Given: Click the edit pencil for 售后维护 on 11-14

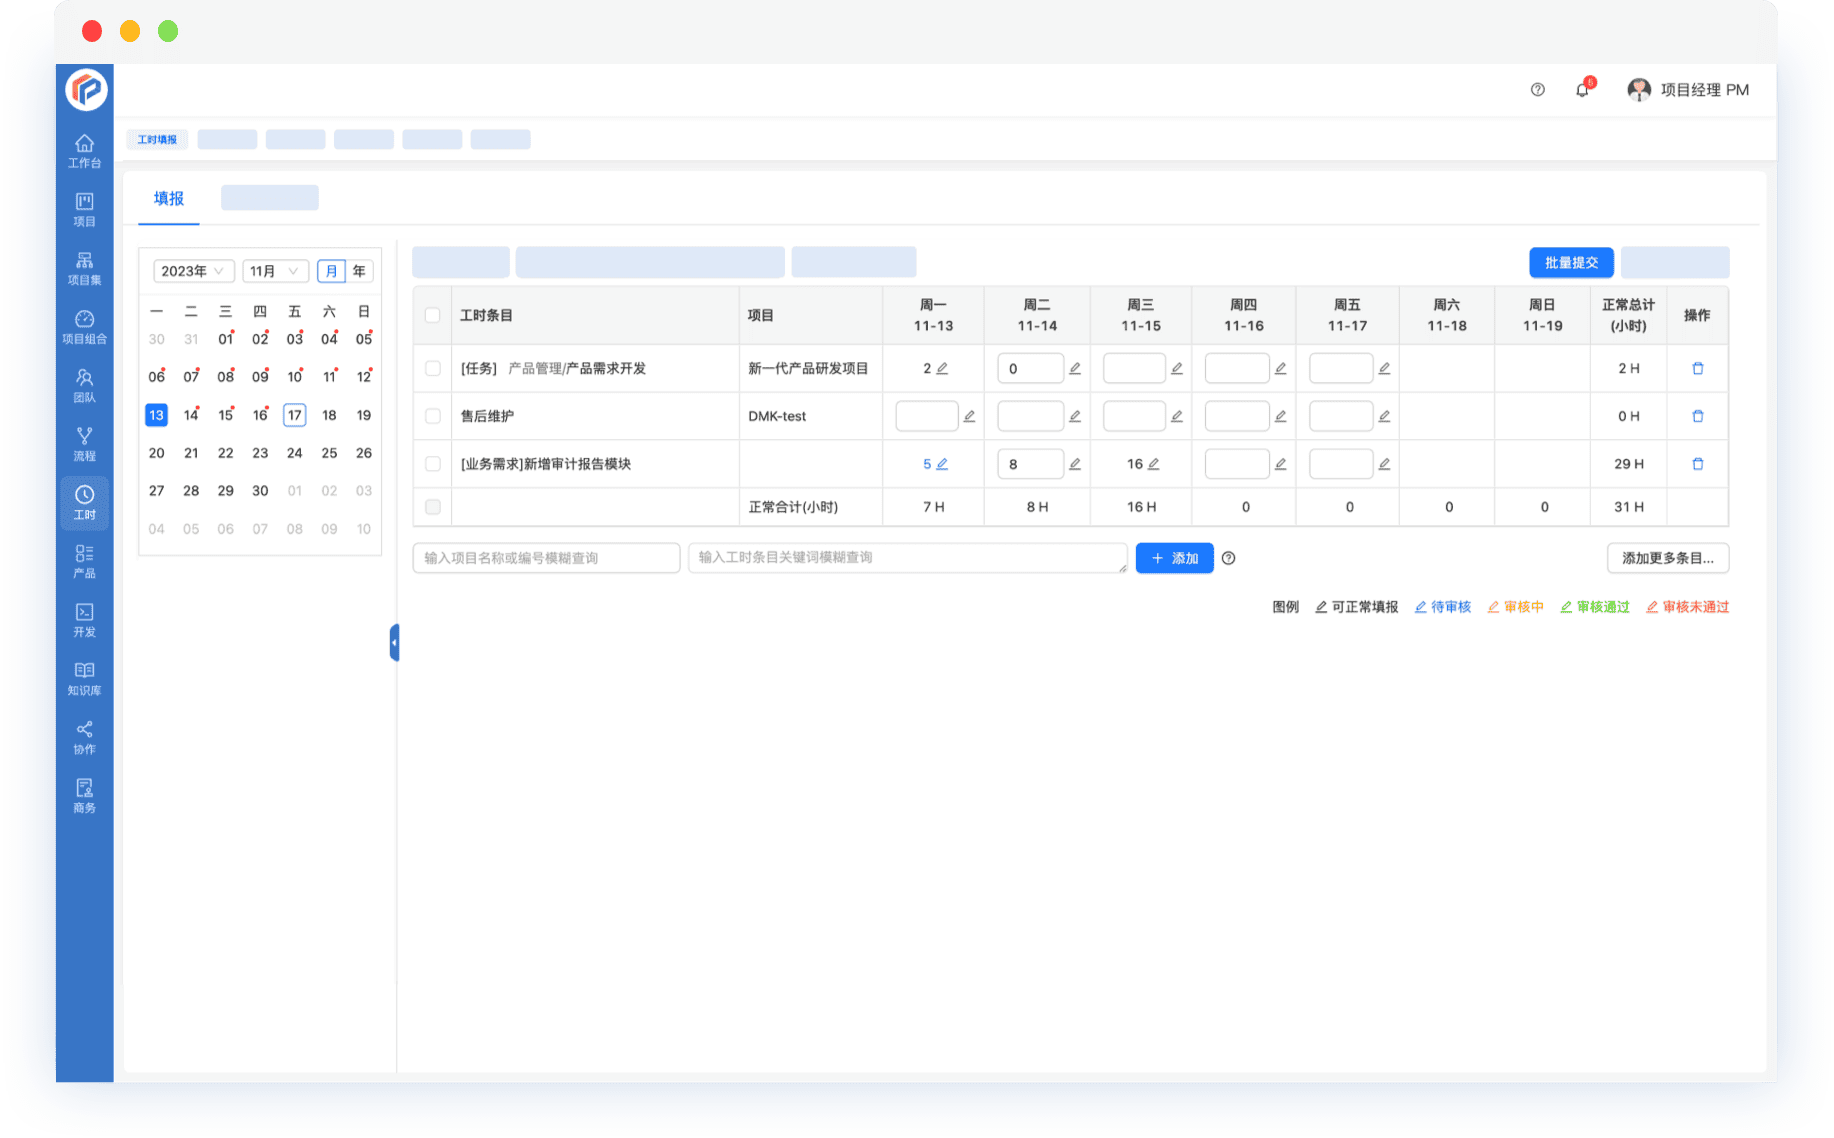Looking at the screenshot, I should (x=1075, y=416).
